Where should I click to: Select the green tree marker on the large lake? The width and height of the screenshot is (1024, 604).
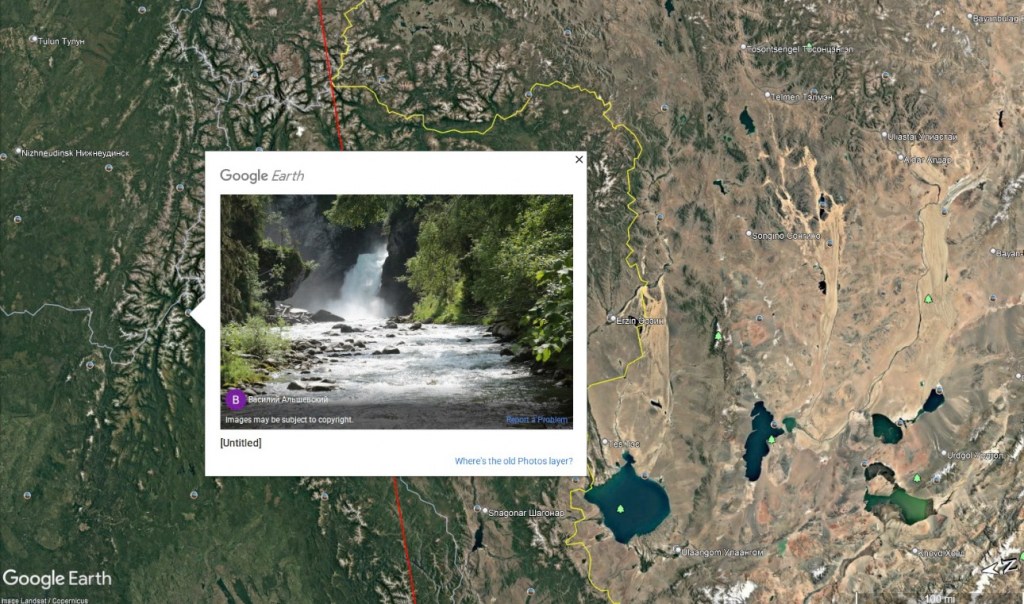pyautogui.click(x=620, y=508)
